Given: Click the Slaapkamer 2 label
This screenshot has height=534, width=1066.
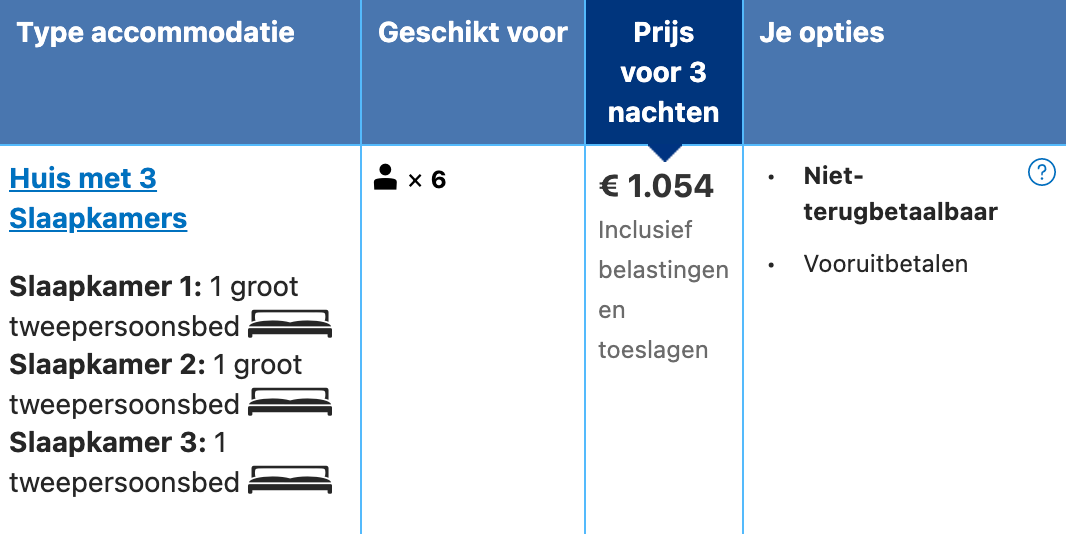Looking at the screenshot, I should click(x=107, y=365).
